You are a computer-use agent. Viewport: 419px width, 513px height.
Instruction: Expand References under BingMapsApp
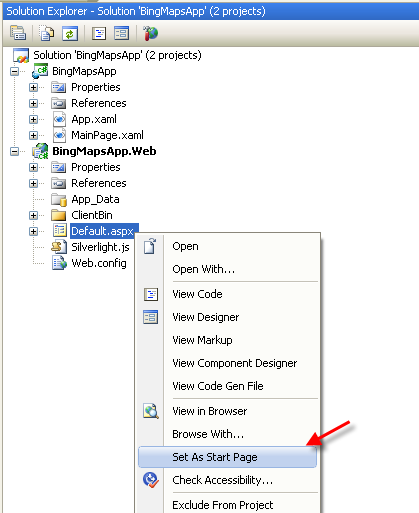tap(33, 103)
